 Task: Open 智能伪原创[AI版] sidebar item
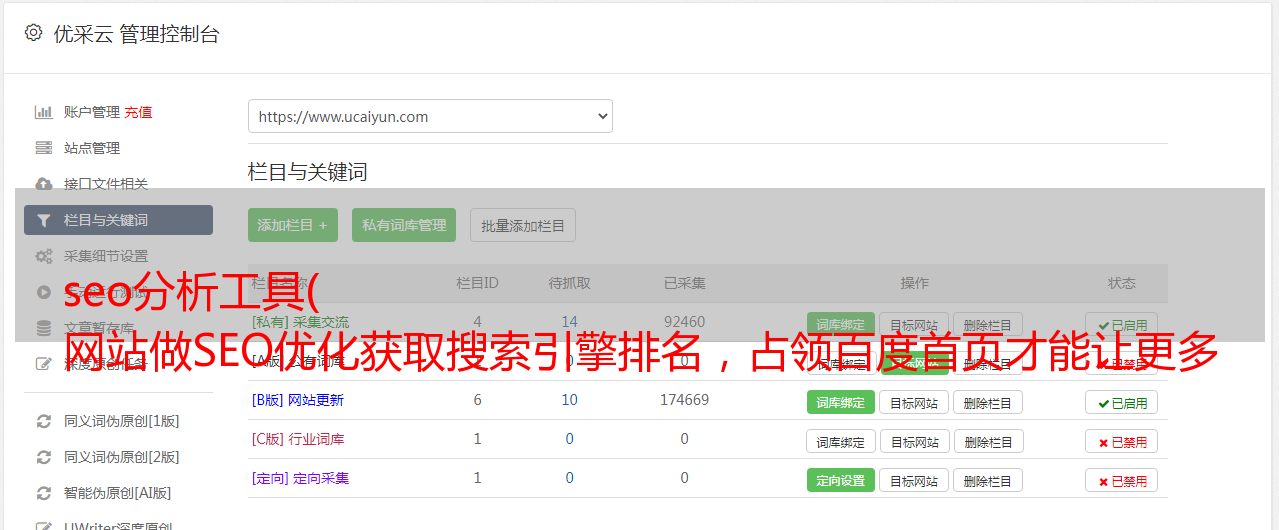(x=118, y=493)
